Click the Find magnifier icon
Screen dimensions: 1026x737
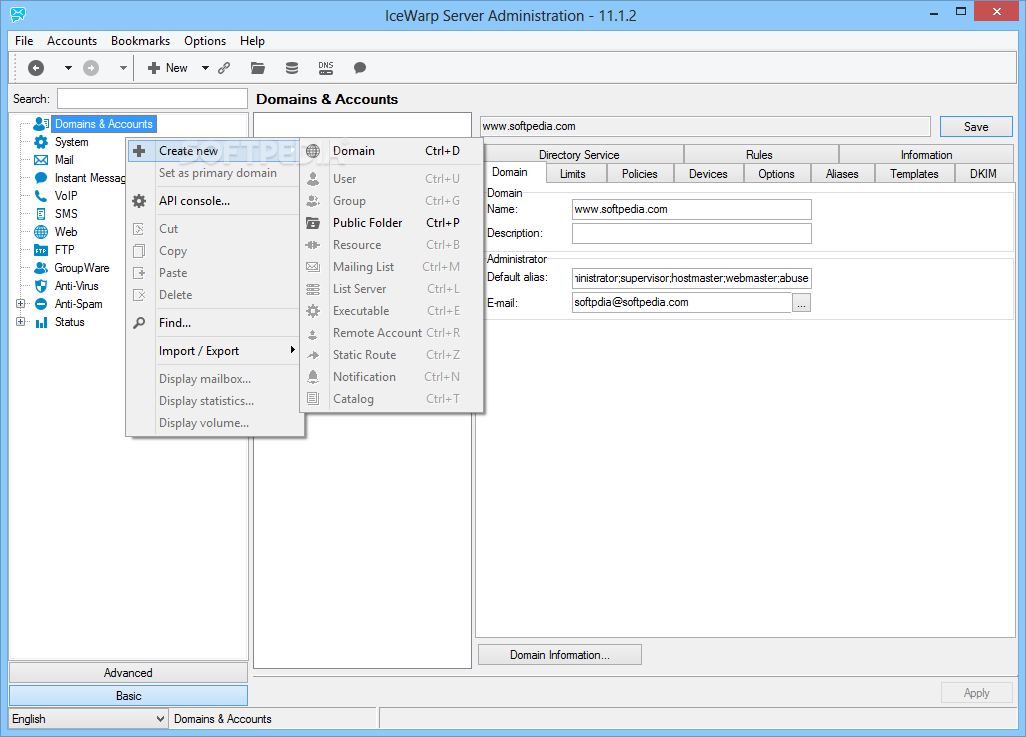click(x=139, y=323)
